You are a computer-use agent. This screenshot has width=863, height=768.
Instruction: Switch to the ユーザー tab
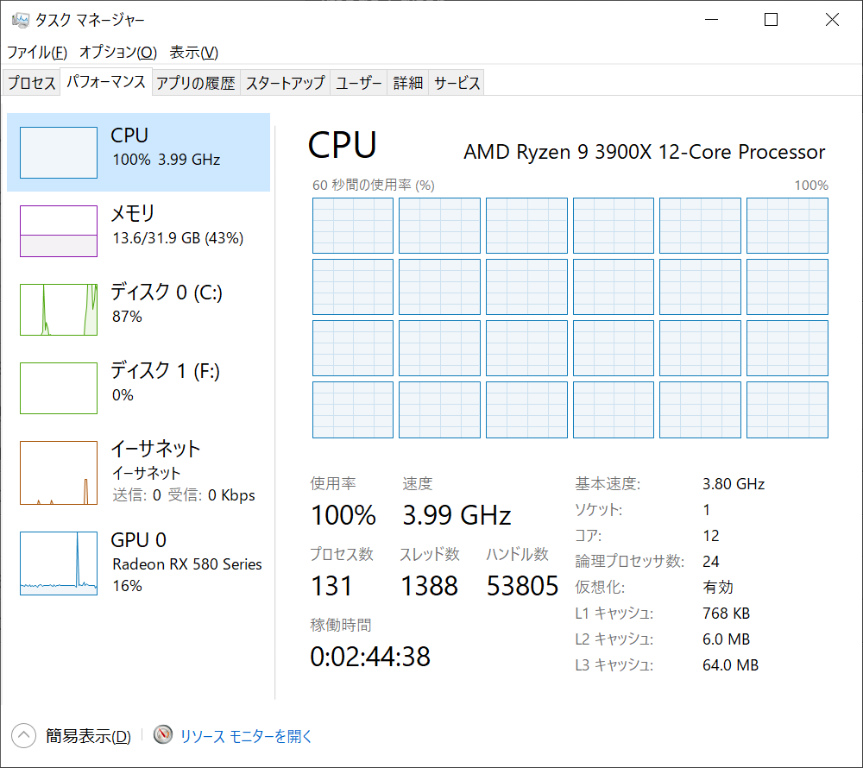pos(359,84)
